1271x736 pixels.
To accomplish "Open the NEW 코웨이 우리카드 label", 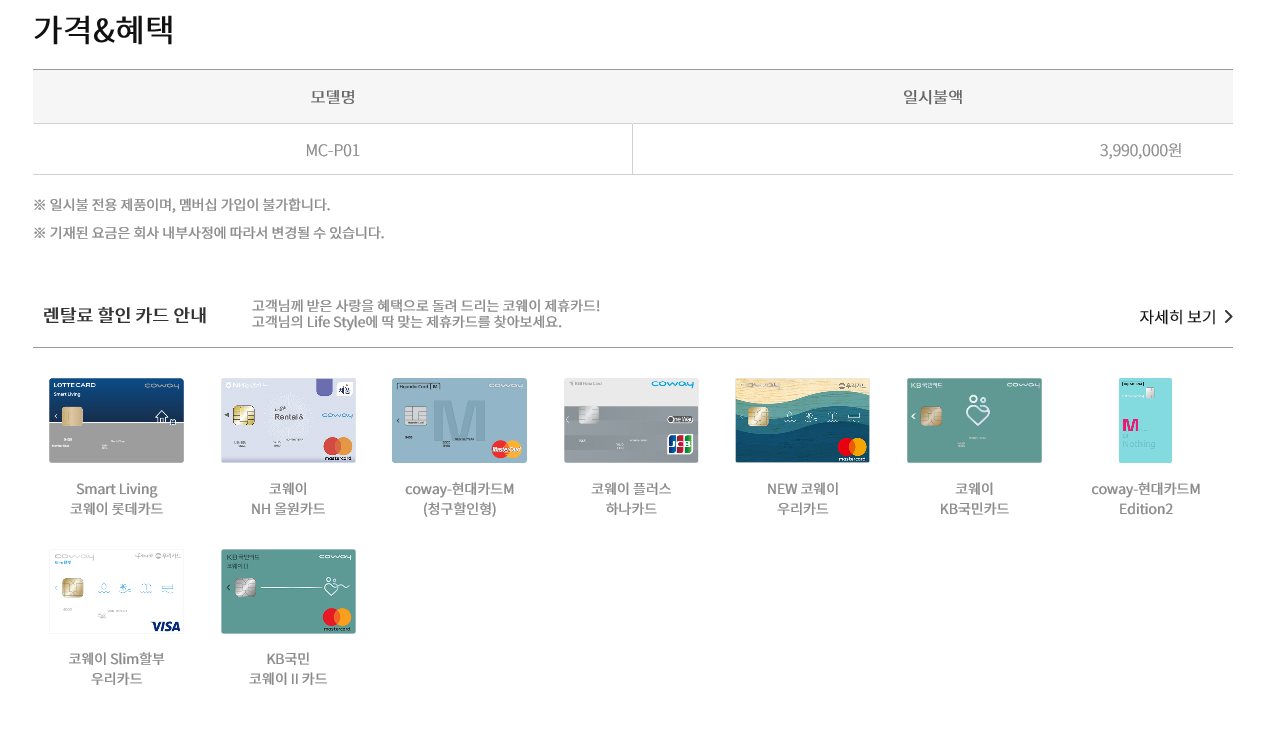I will [802, 499].
